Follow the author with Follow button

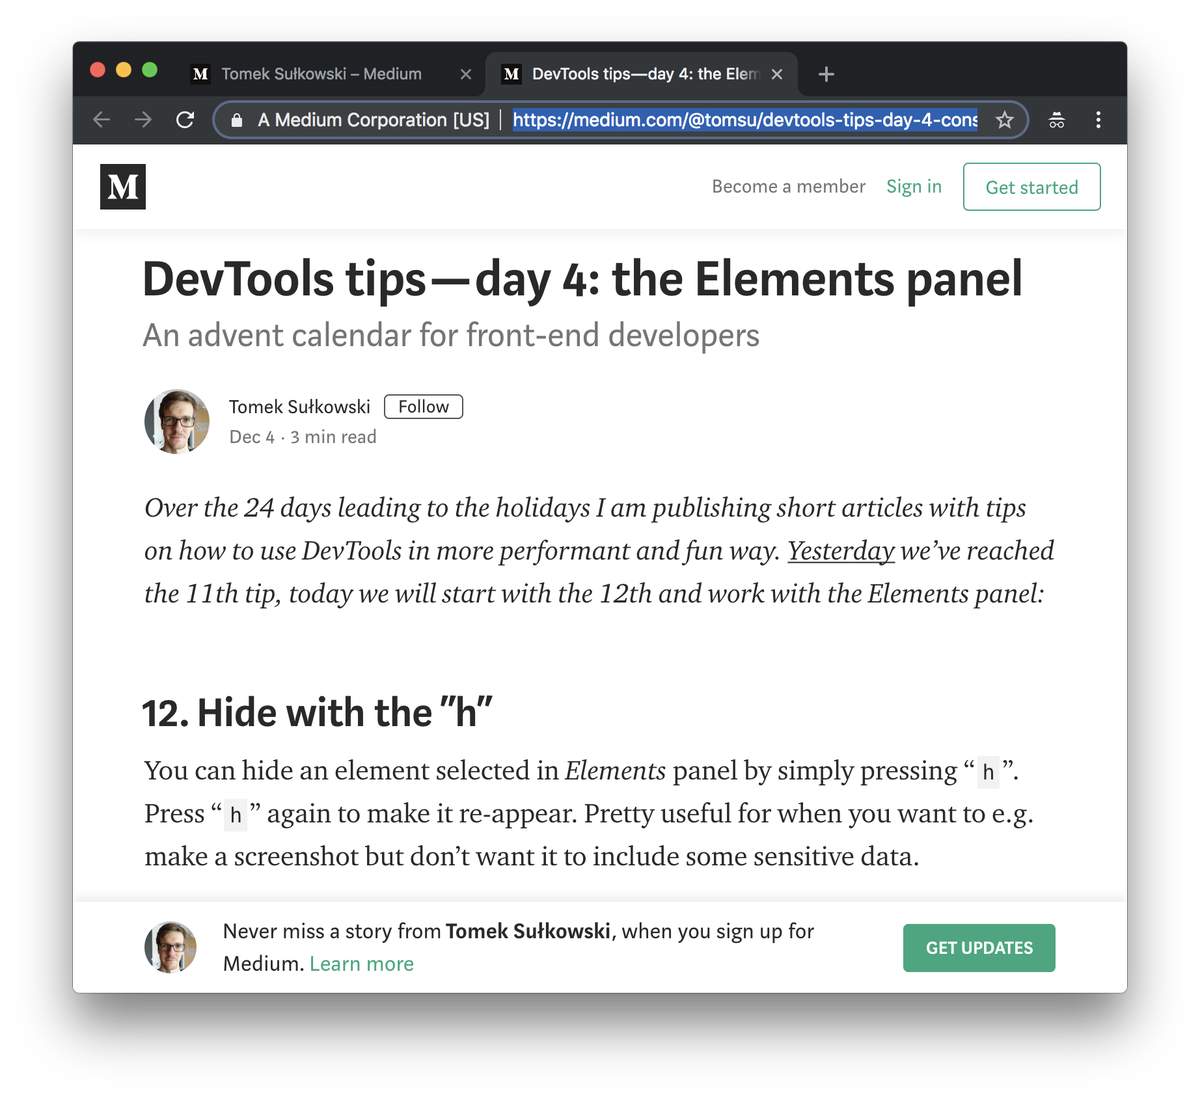[423, 407]
